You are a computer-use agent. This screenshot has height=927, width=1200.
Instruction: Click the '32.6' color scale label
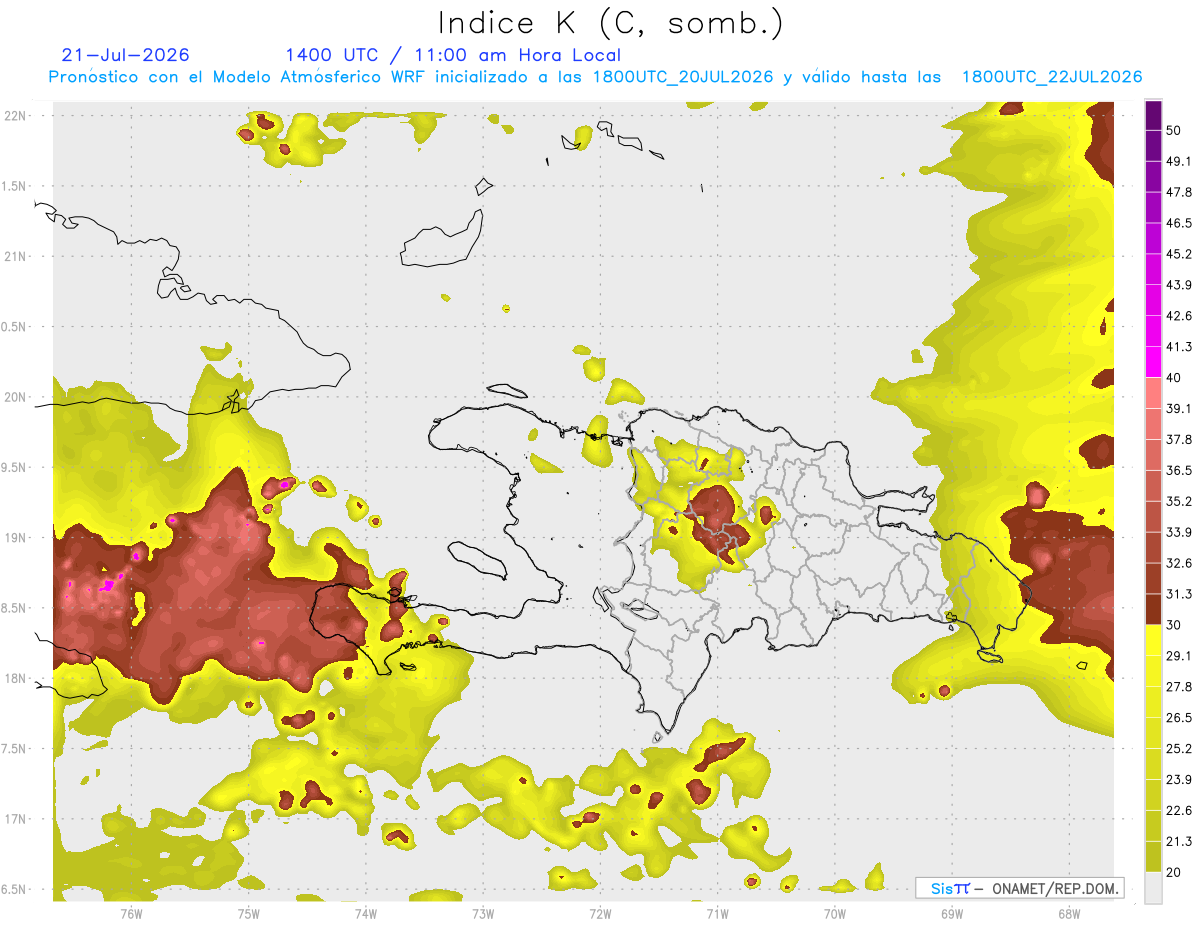tap(1179, 563)
